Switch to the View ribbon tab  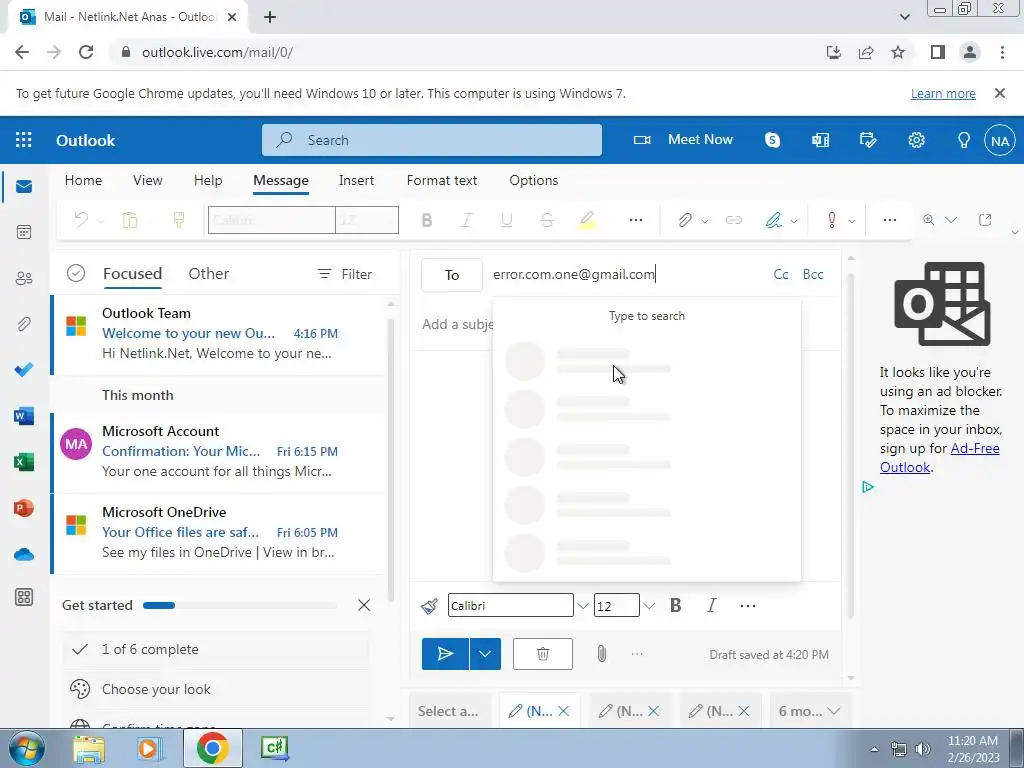click(148, 180)
